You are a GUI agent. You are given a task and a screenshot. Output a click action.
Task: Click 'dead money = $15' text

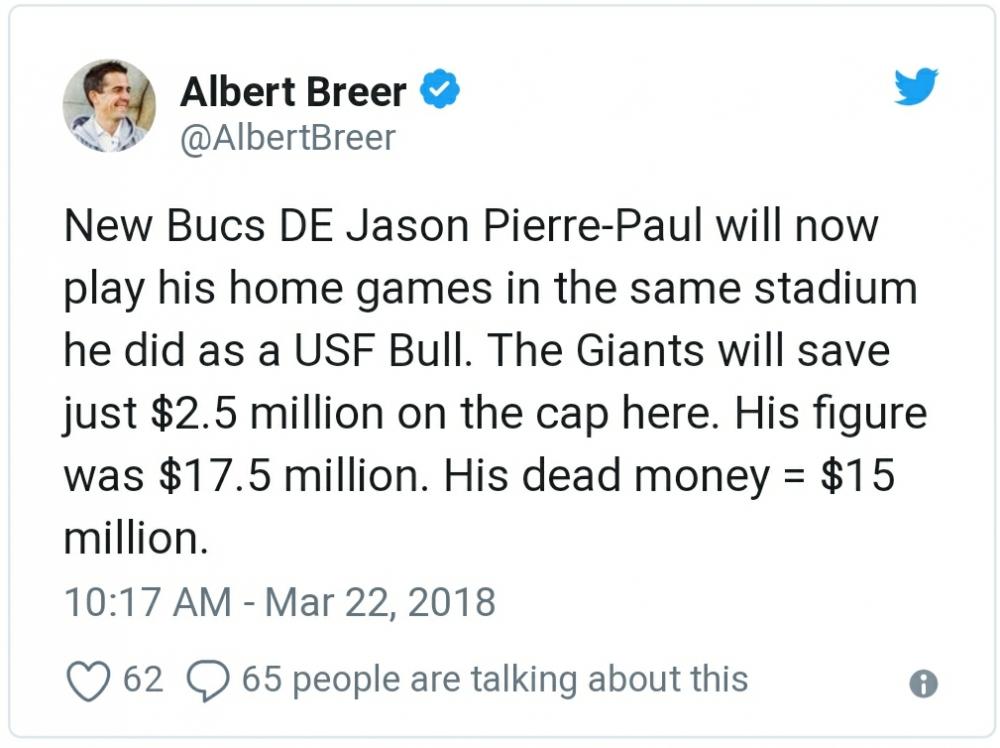709,476
